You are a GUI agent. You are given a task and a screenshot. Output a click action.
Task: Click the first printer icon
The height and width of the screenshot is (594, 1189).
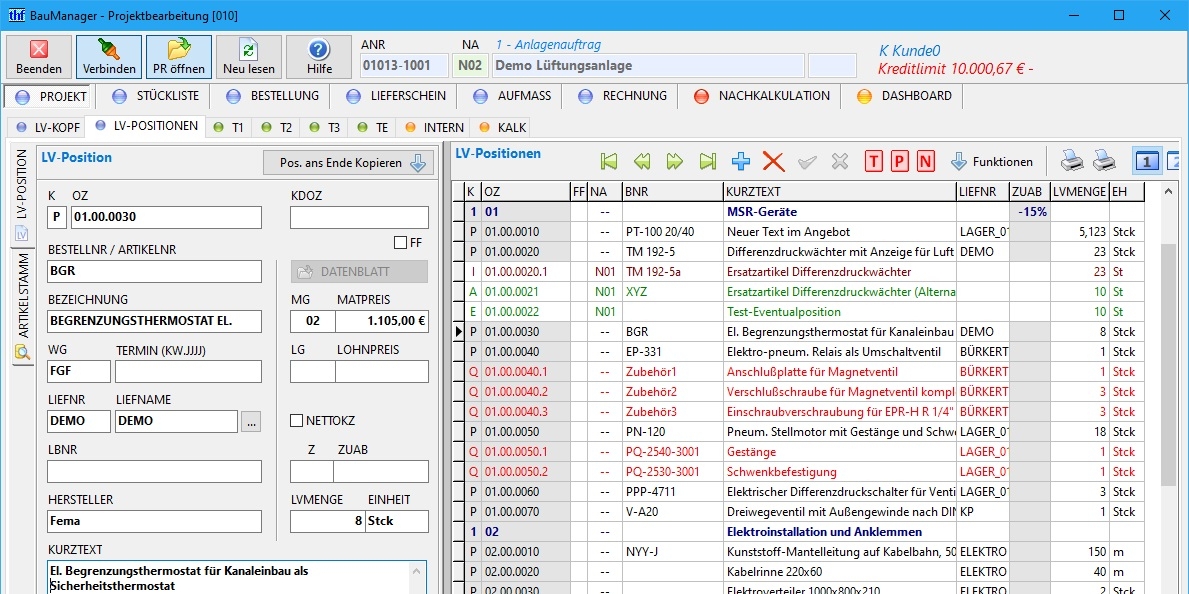(x=1071, y=161)
